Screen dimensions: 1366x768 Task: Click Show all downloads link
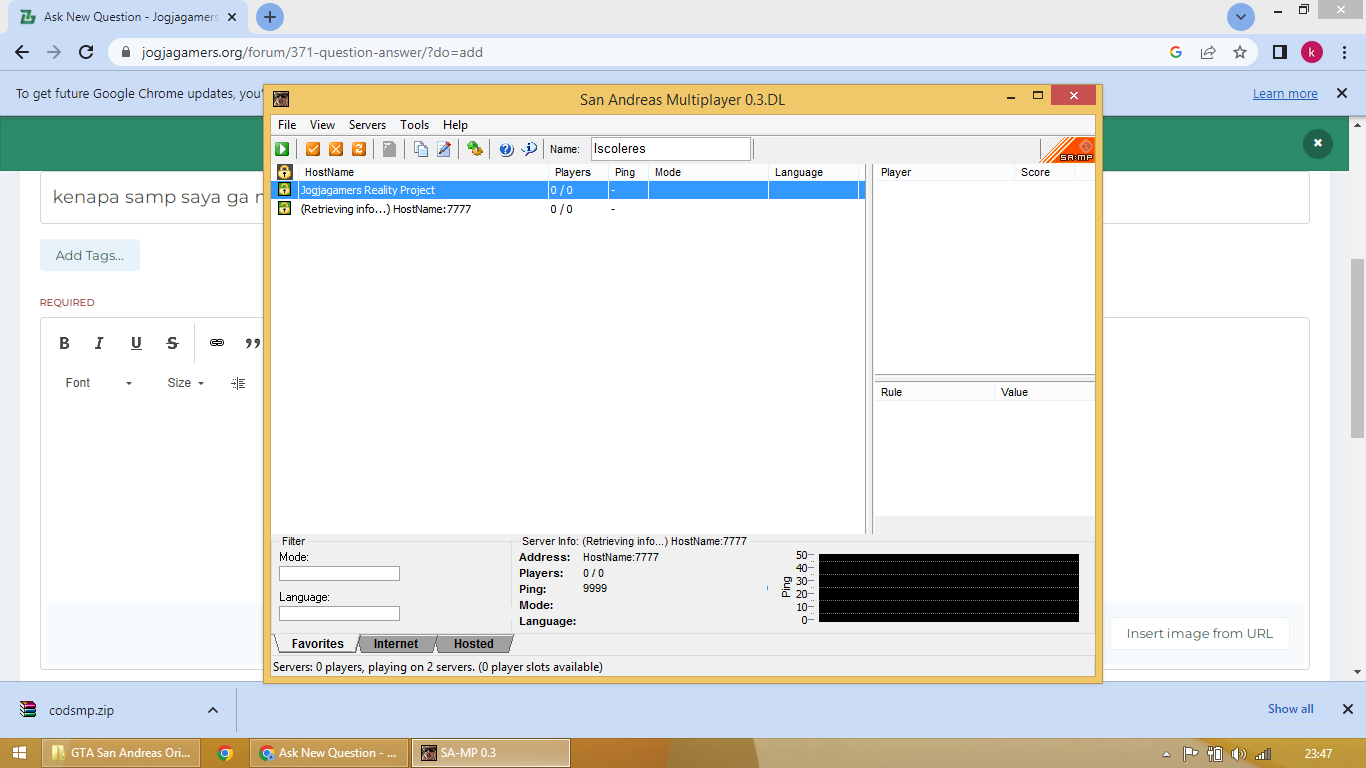(x=1290, y=709)
